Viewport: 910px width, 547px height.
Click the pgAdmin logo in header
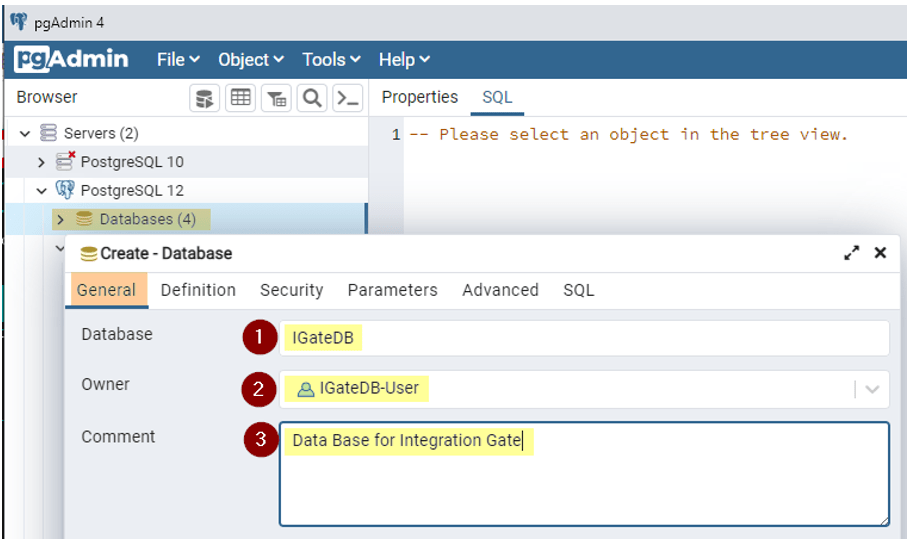coord(72,59)
